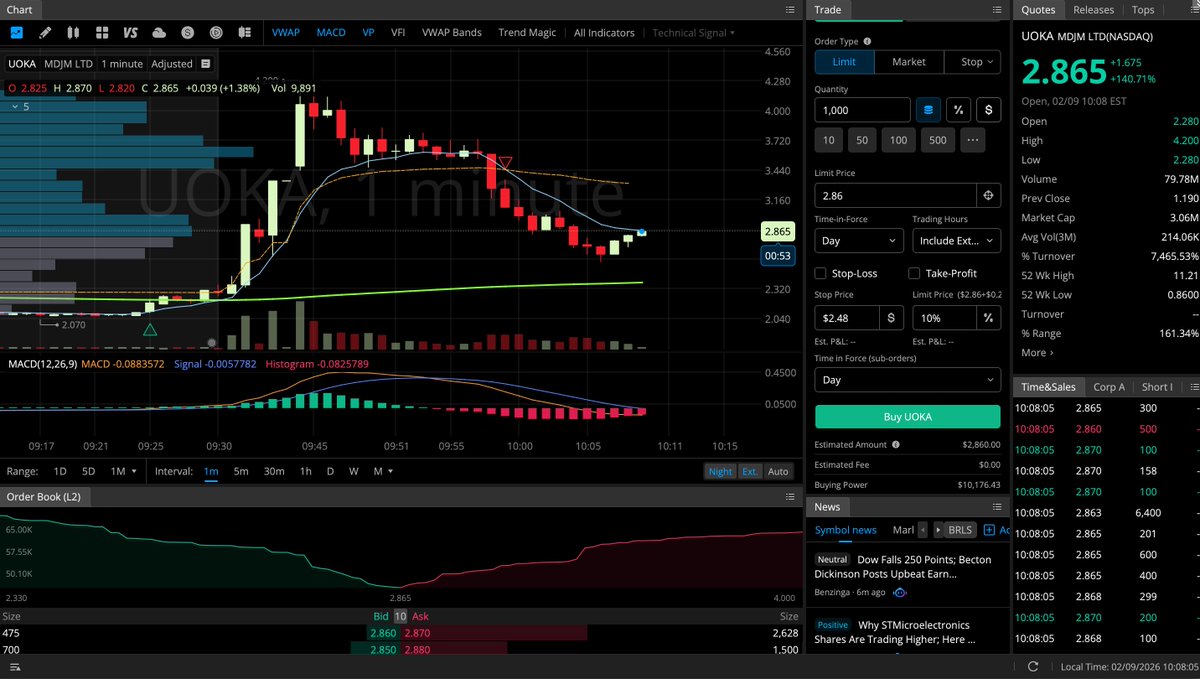Viewport: 1200px width, 679px height.
Task: Select the 5m interval
Action: tap(241, 471)
